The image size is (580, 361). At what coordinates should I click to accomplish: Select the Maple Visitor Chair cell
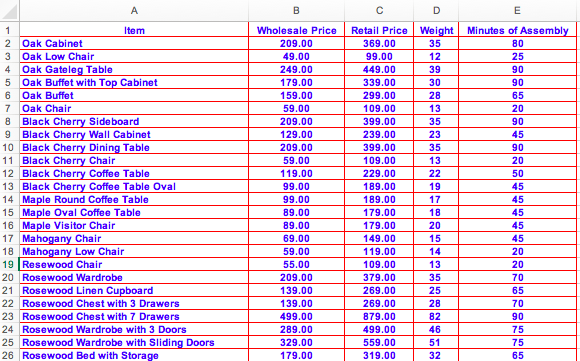[x=134, y=226]
